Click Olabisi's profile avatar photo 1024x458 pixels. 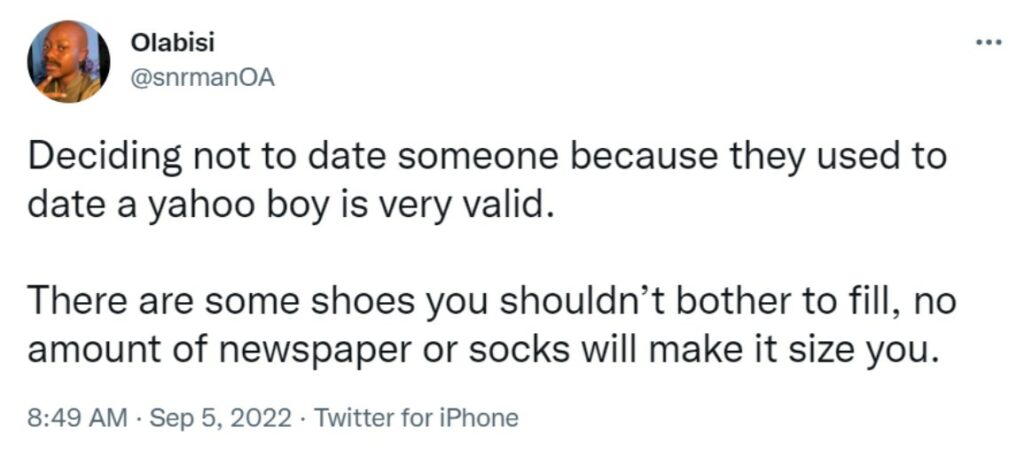[x=68, y=61]
